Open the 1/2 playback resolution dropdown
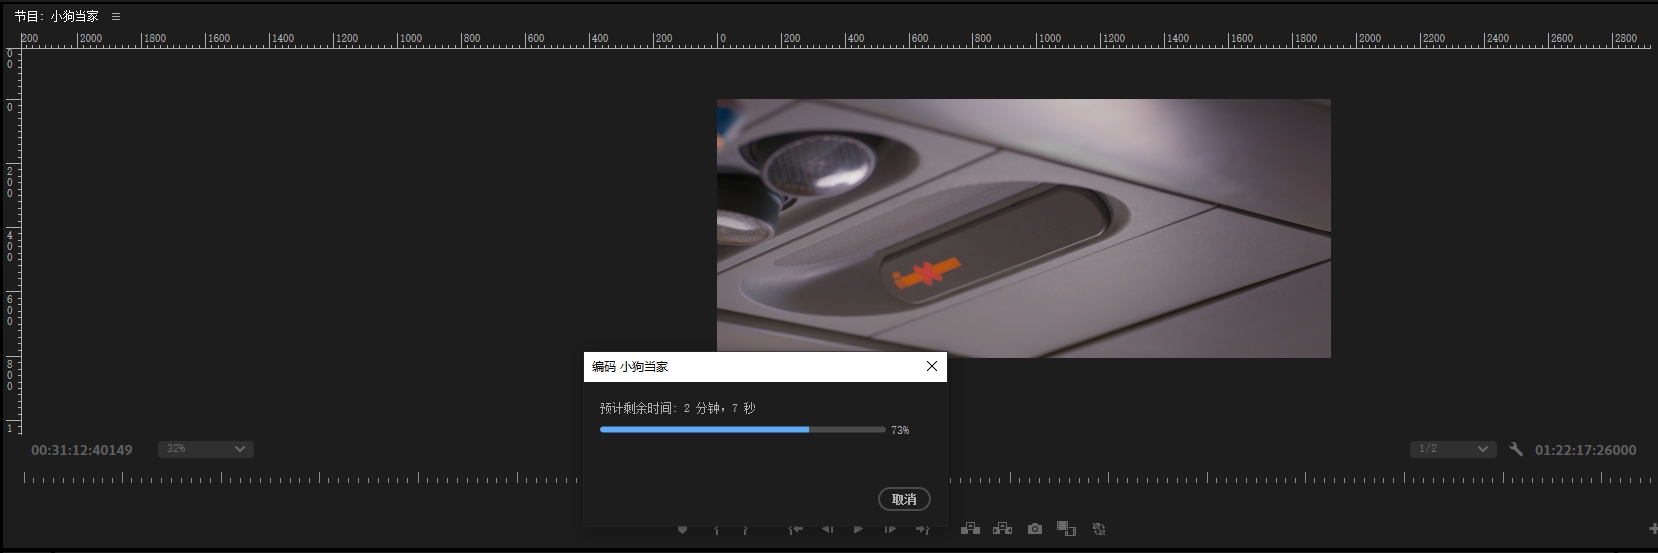Viewport: 1658px width, 553px height. click(x=1452, y=449)
